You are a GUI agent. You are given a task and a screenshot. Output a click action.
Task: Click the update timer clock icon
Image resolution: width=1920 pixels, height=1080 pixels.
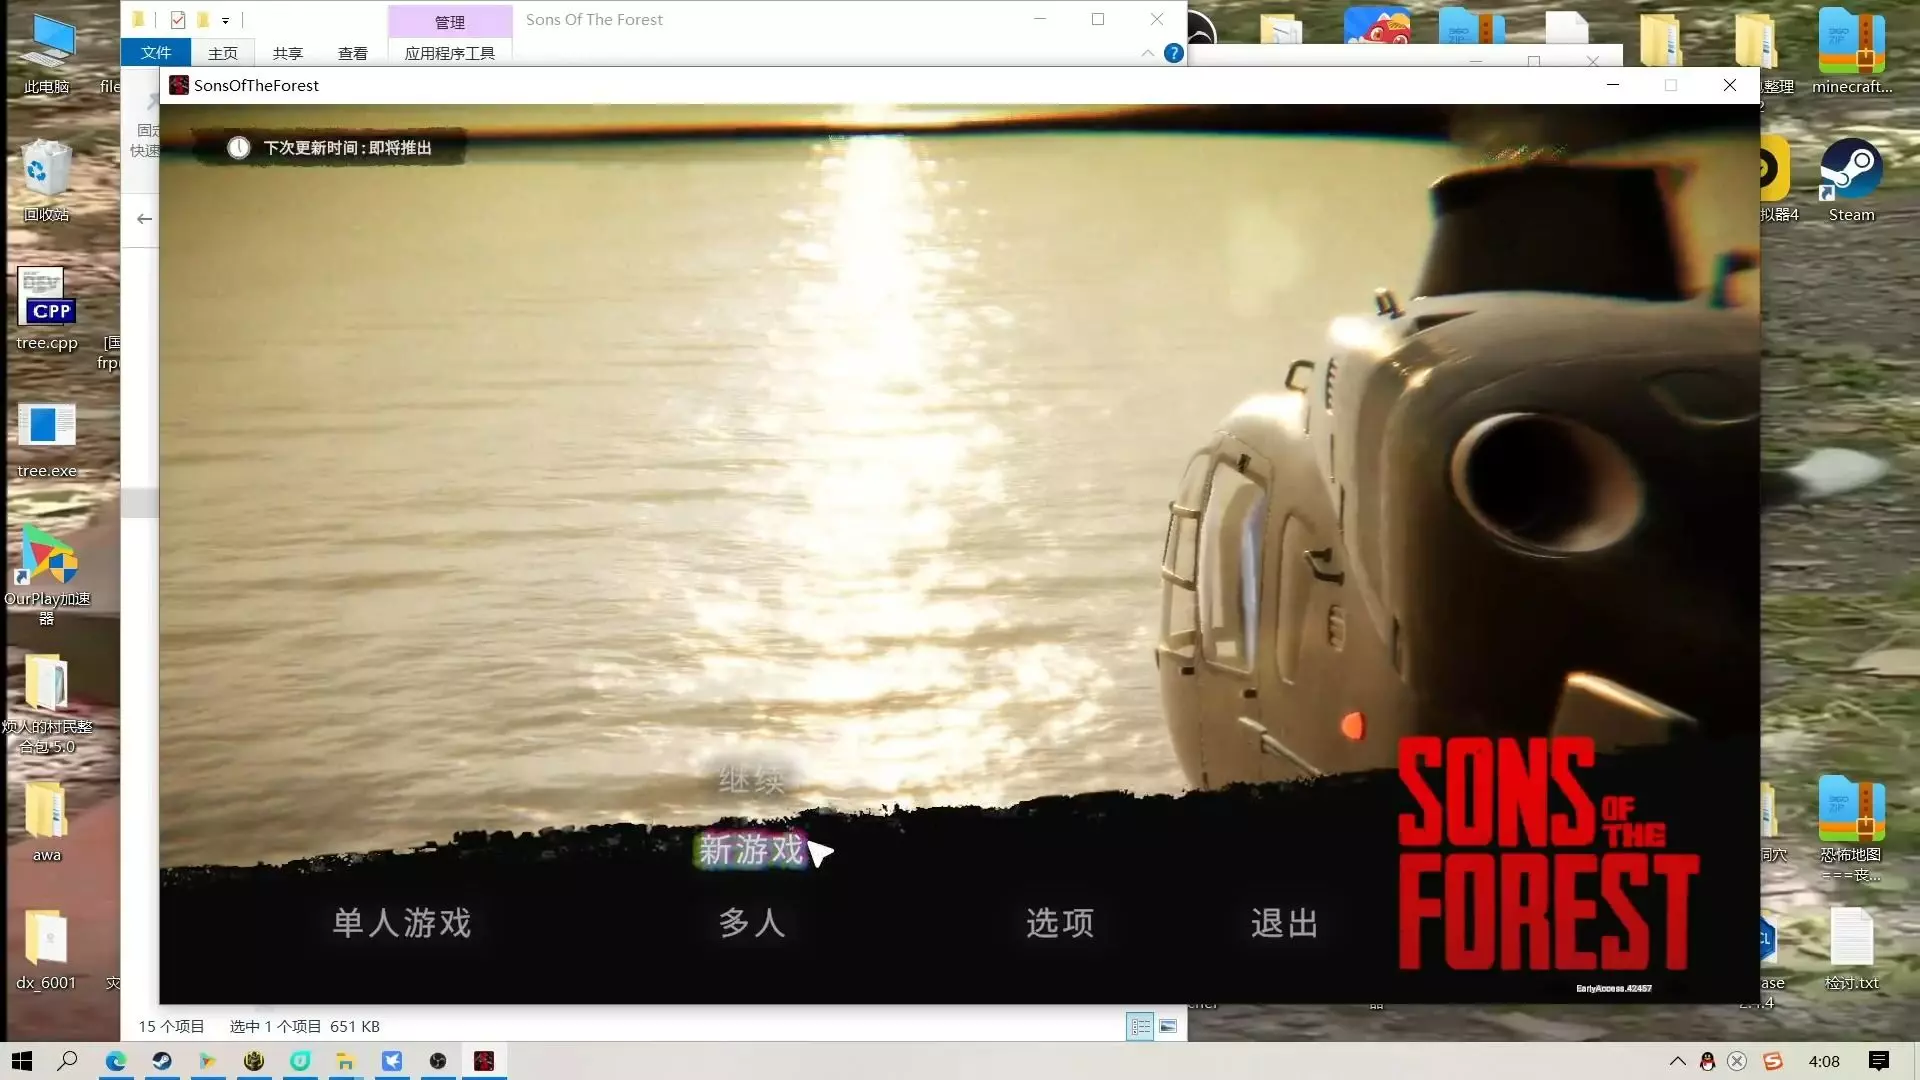[238, 148]
